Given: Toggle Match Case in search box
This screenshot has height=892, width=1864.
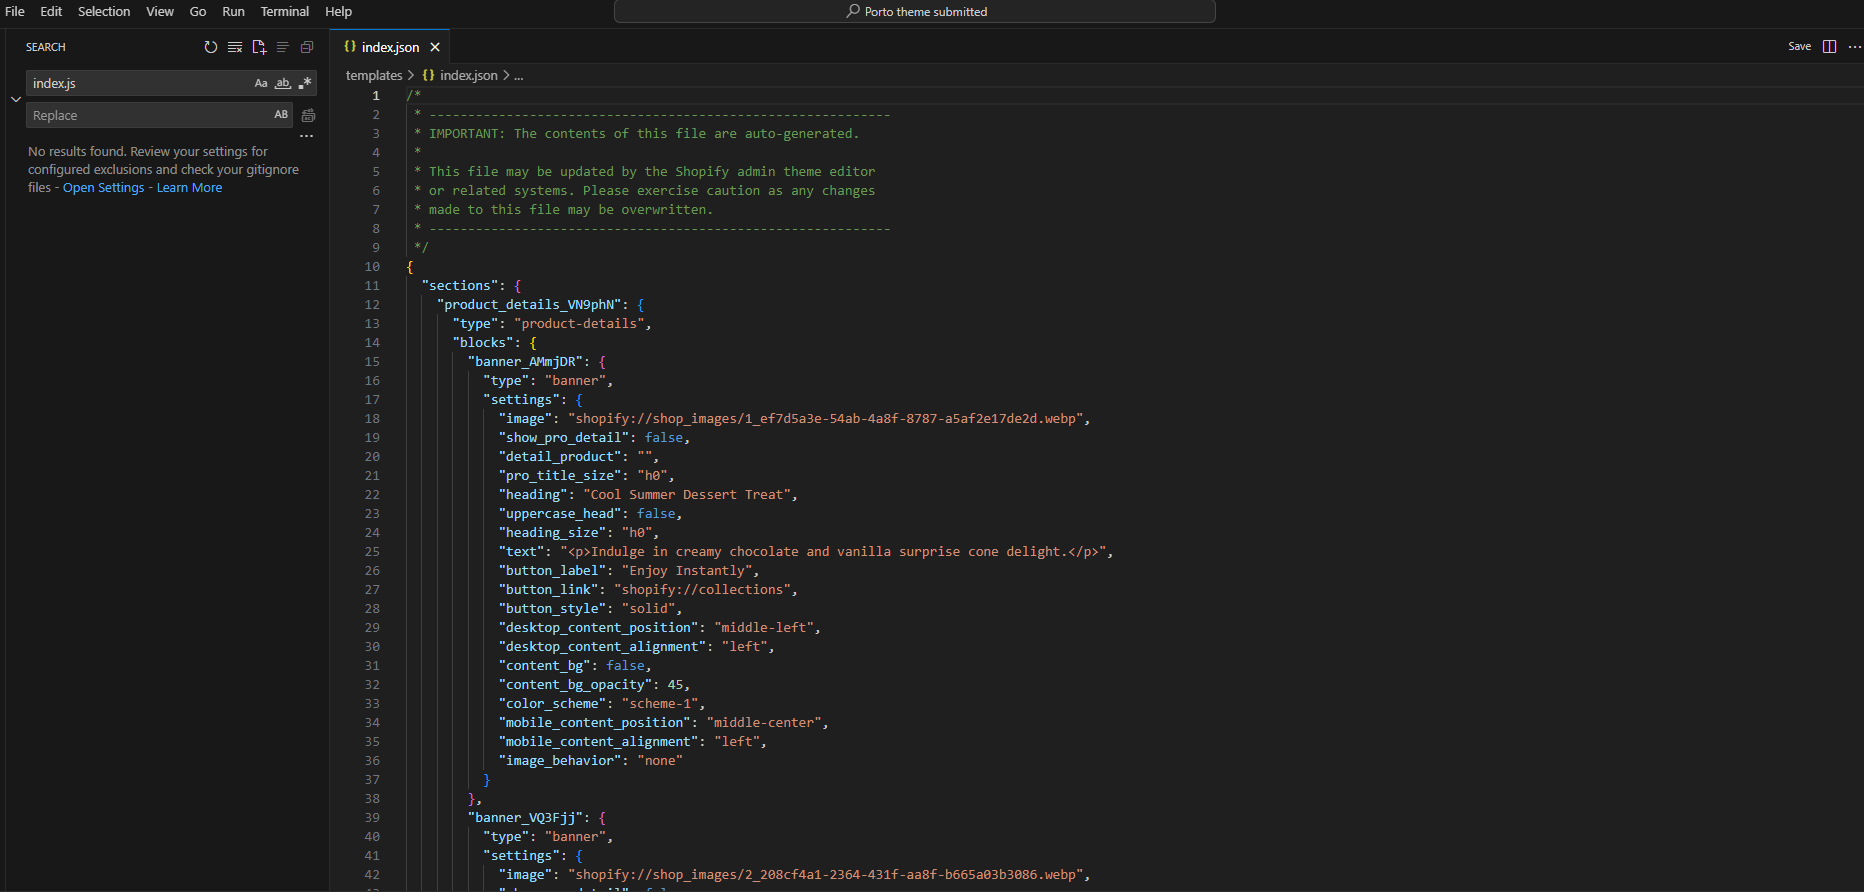Looking at the screenshot, I should click(261, 84).
